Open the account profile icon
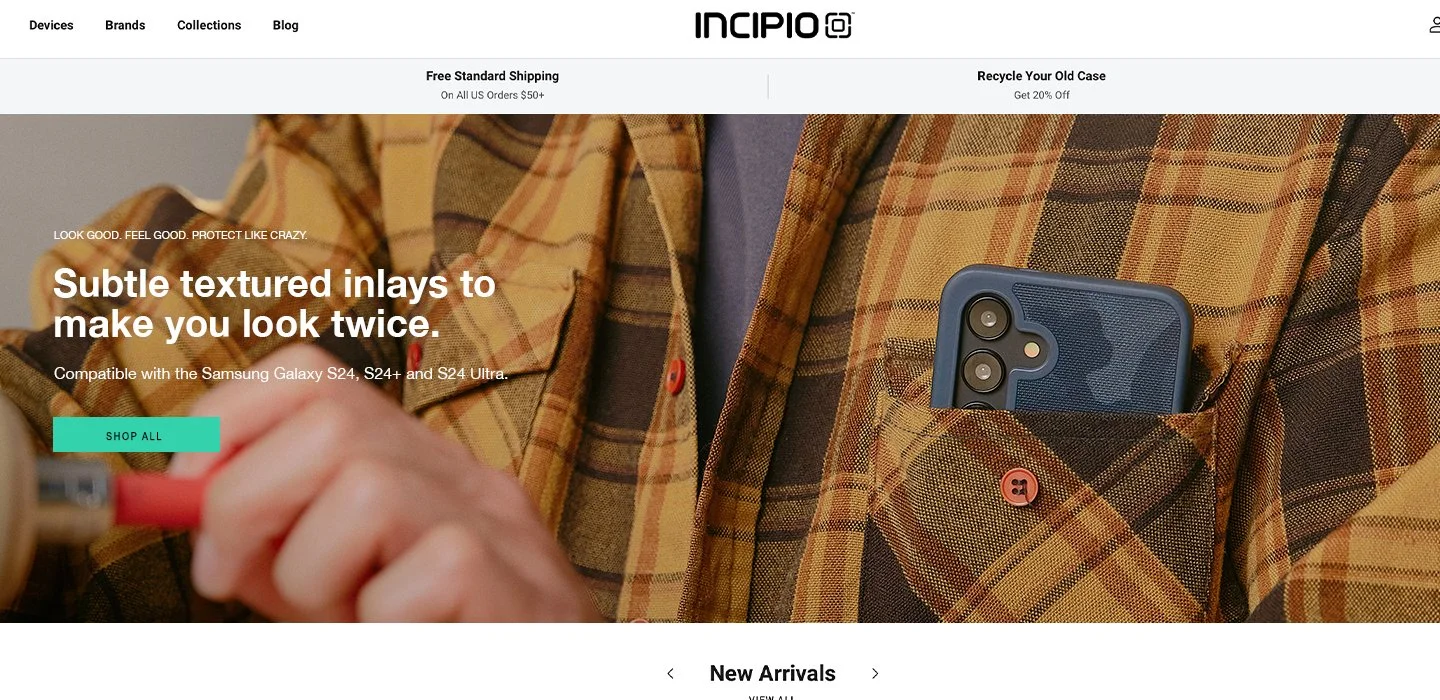 pos(1434,25)
